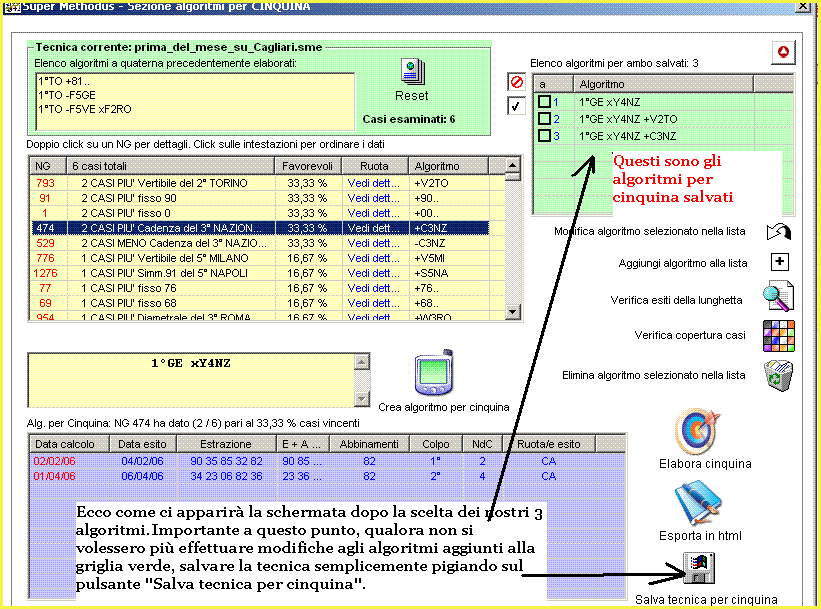Click Aggiungi algoritmo alla lista plus icon
821x609 pixels.
point(780,261)
